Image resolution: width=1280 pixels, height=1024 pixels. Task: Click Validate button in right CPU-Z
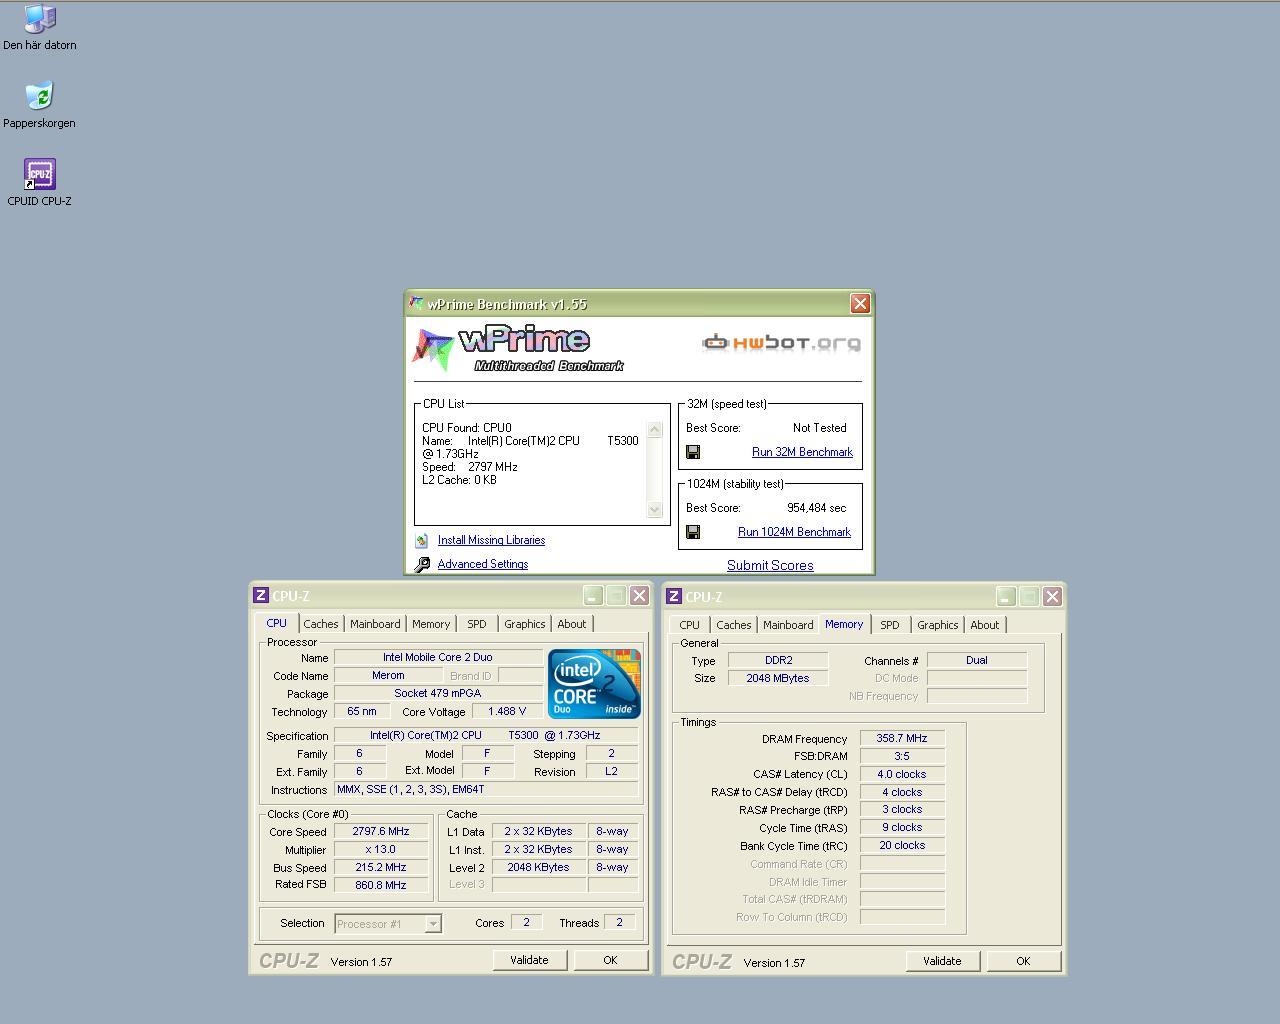[x=942, y=961]
